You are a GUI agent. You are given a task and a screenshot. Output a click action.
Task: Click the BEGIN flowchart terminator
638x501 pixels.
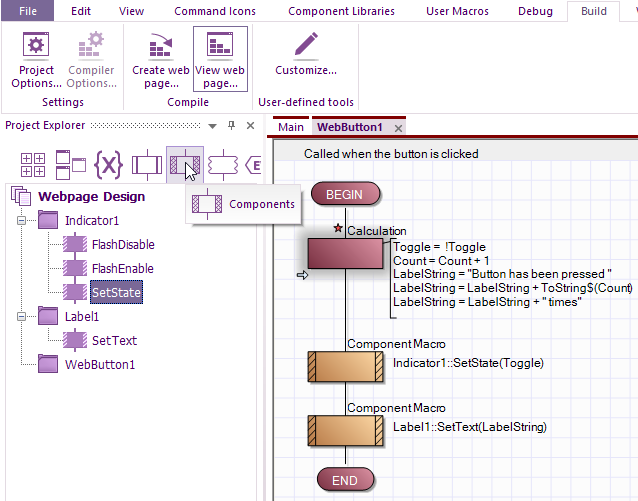coord(345,194)
